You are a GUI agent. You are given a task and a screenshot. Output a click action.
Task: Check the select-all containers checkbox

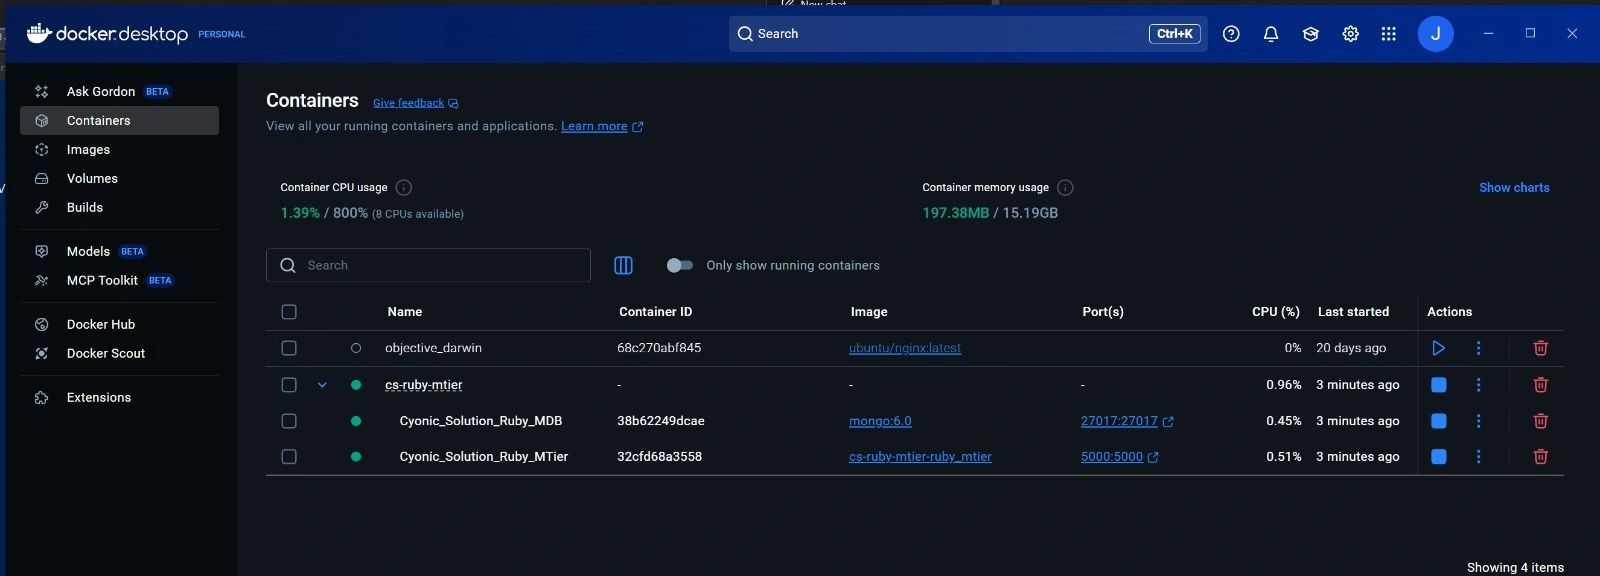(x=289, y=312)
